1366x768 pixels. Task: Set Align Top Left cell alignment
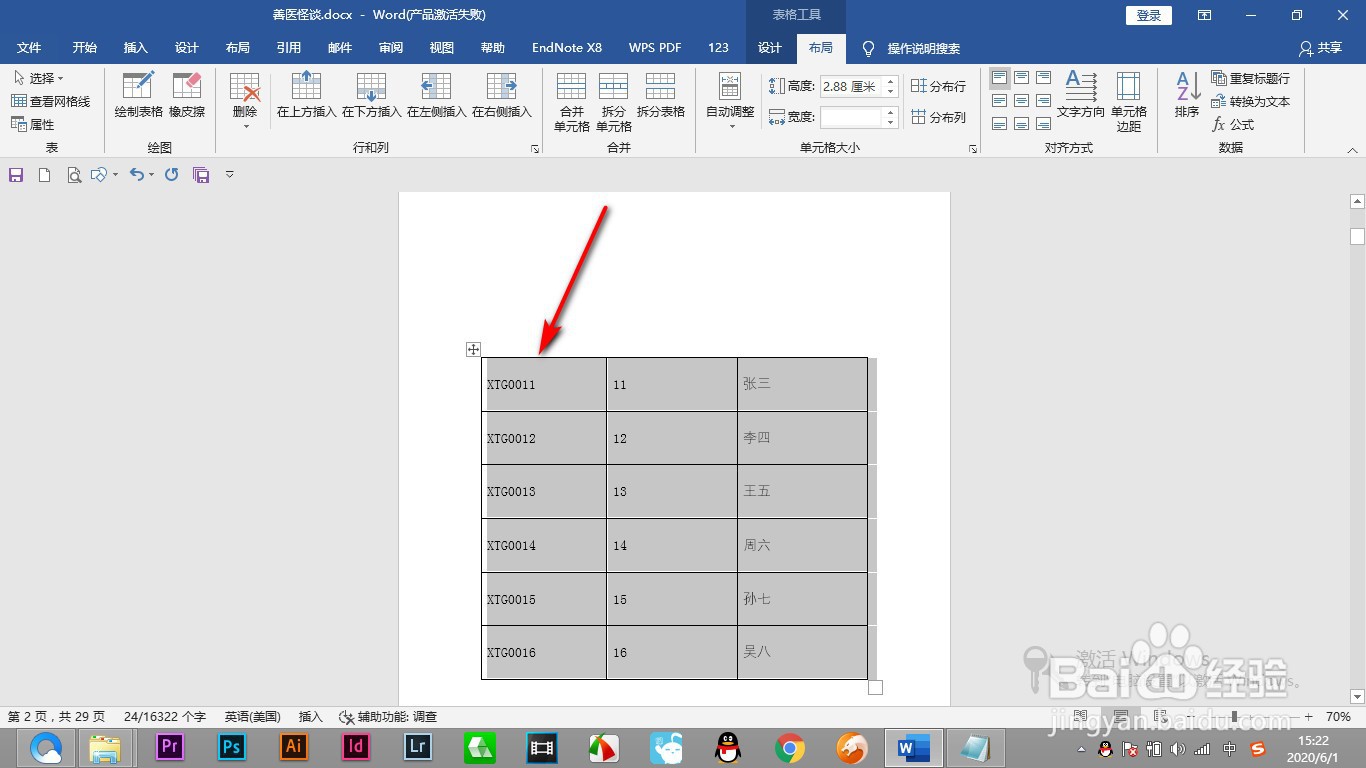(x=1000, y=78)
